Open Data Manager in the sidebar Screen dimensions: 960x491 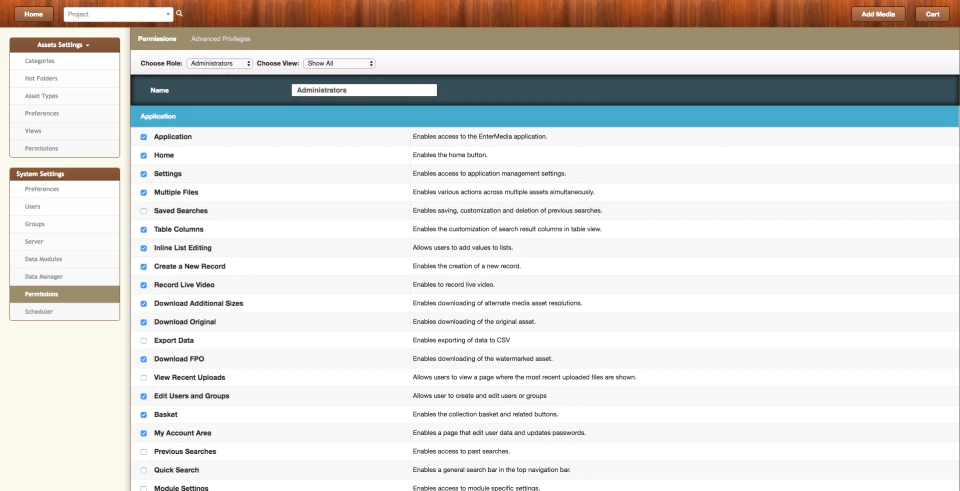(64, 277)
